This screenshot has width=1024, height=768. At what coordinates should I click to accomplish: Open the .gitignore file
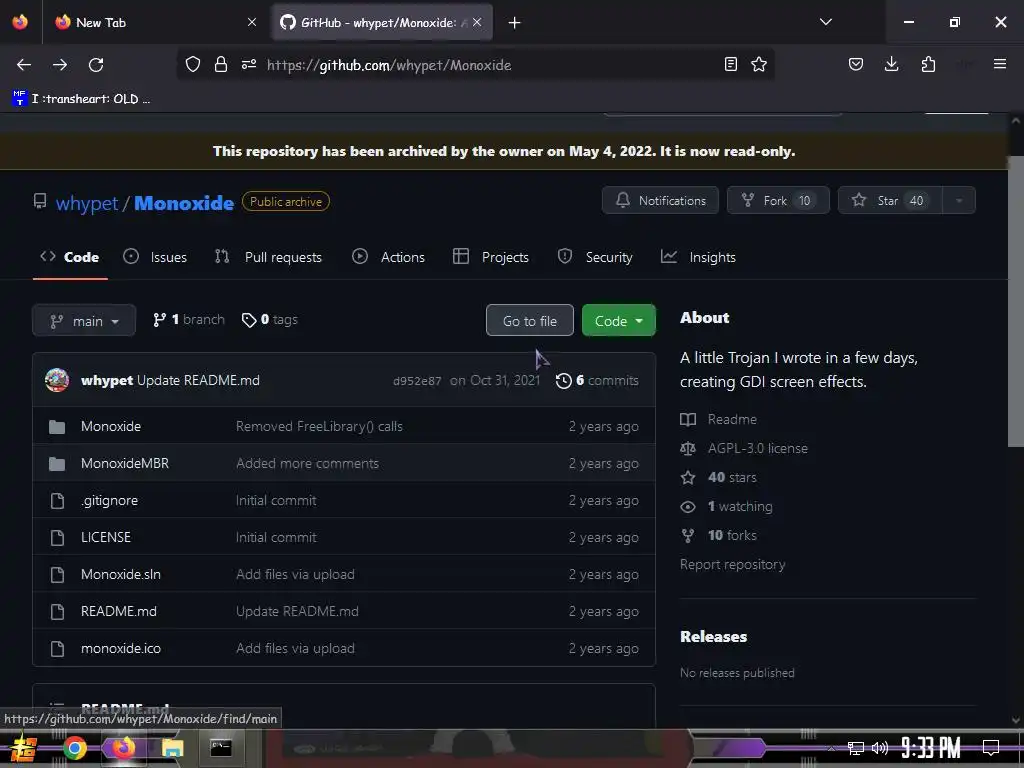pos(109,500)
